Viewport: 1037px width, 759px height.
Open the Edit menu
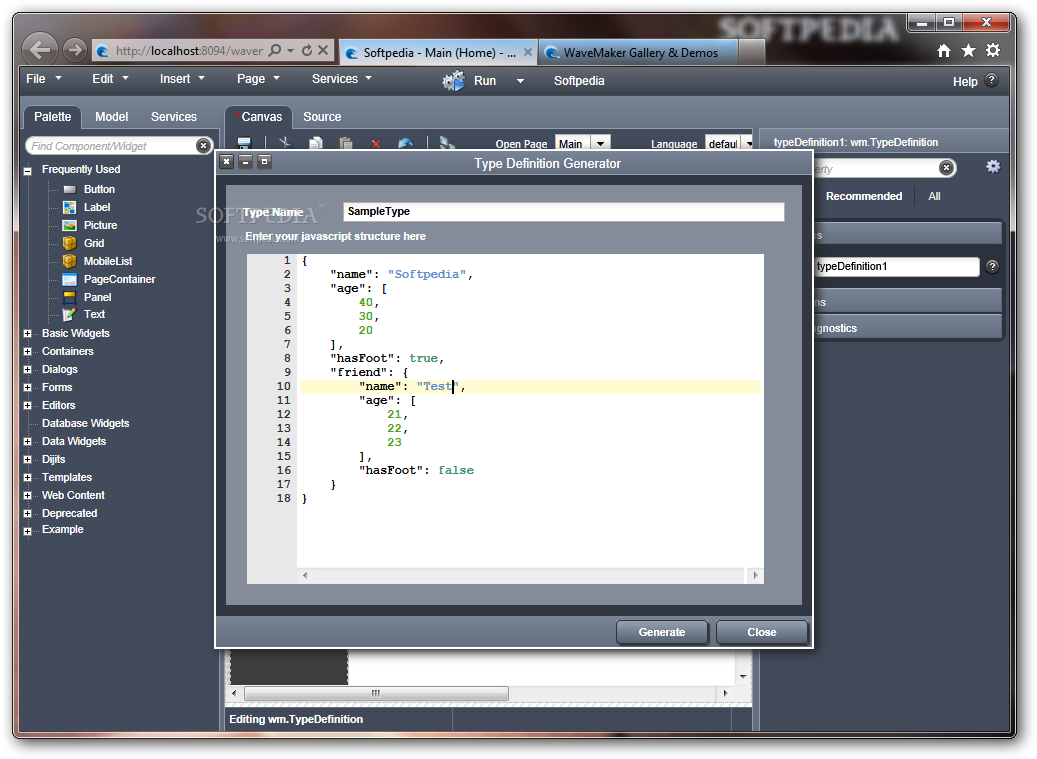110,79
